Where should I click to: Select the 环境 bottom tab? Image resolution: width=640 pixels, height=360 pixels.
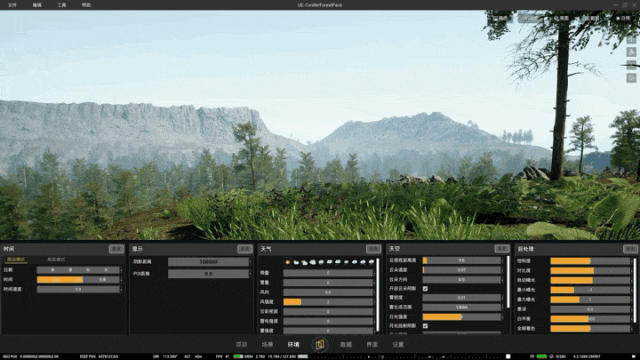[293, 344]
